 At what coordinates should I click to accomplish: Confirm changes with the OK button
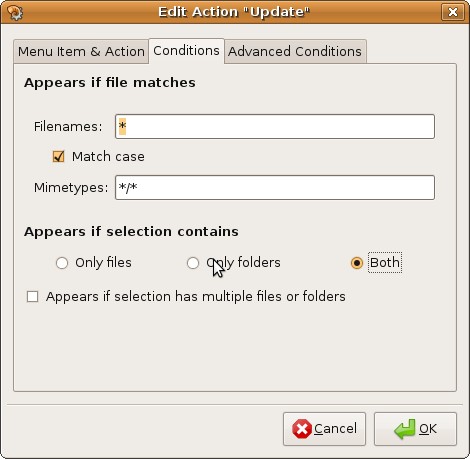[x=415, y=429]
